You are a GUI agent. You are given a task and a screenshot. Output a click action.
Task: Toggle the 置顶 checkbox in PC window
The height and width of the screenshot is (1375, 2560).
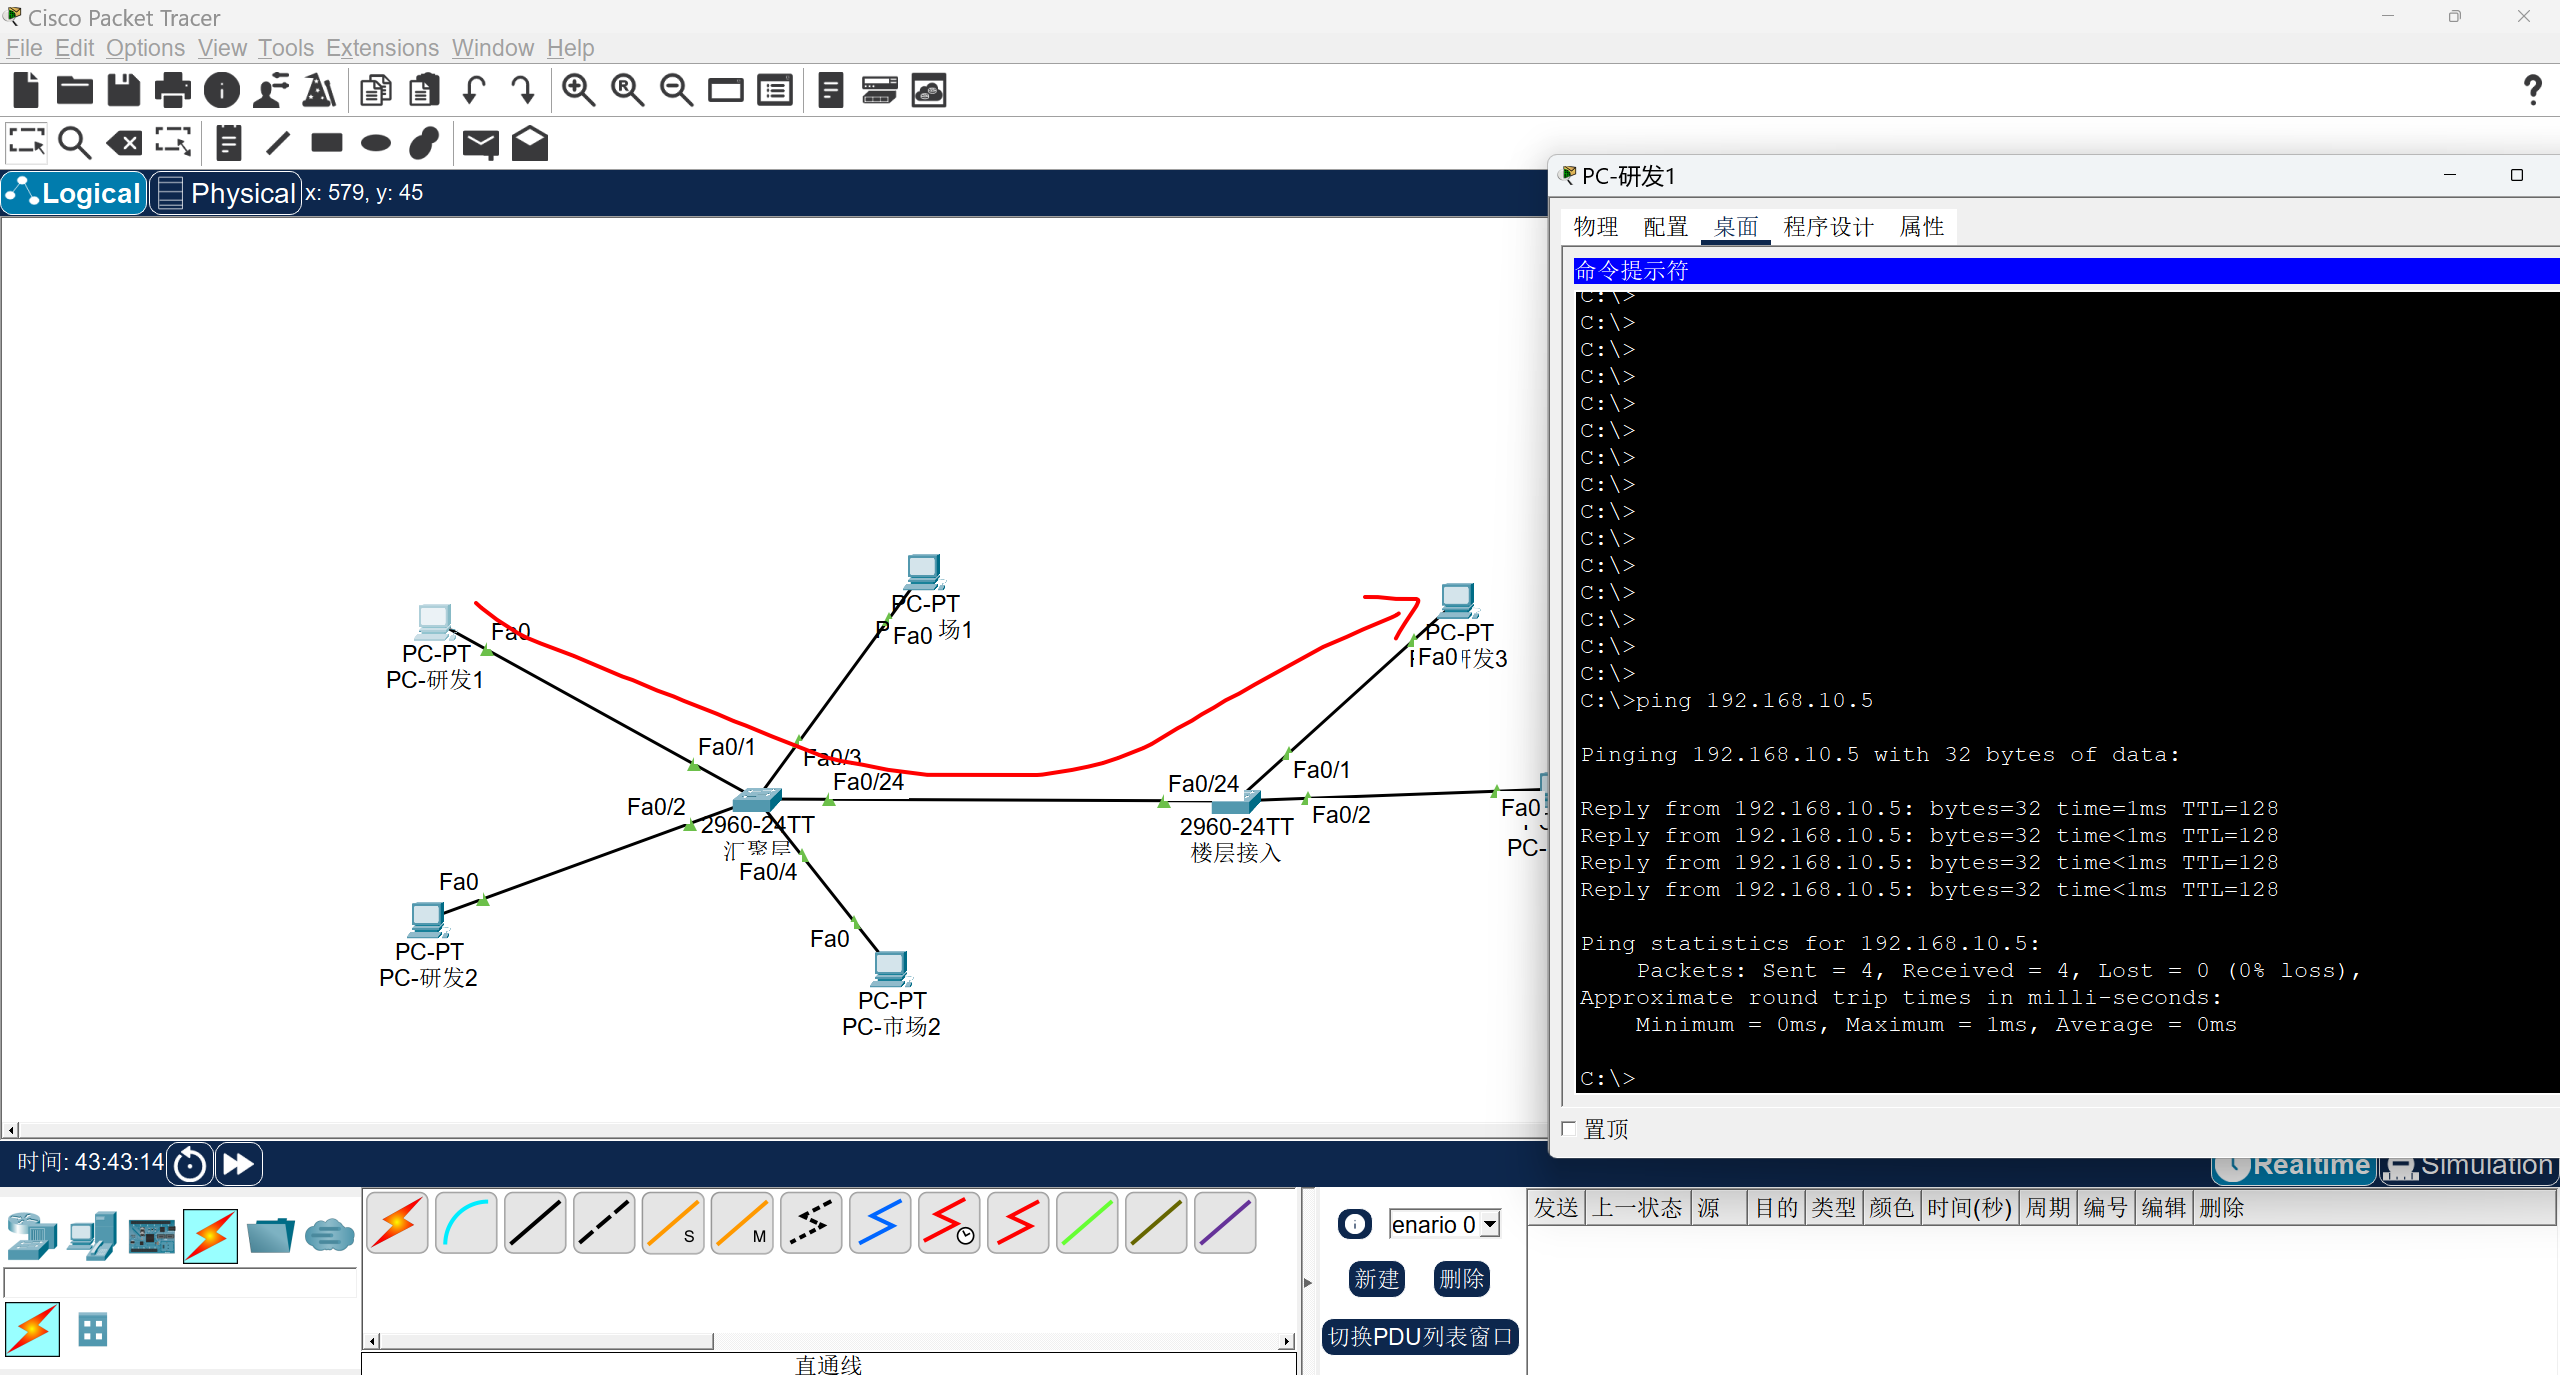pyautogui.click(x=1569, y=1129)
